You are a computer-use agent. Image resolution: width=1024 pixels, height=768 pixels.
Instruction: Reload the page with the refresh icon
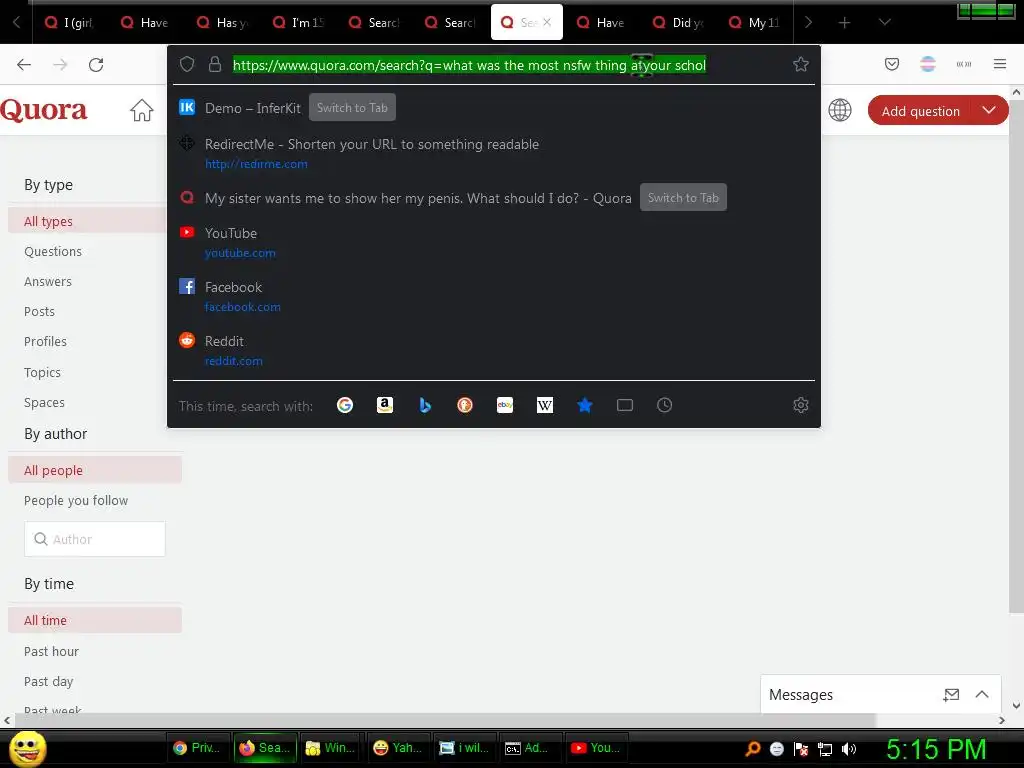pyautogui.click(x=96, y=65)
